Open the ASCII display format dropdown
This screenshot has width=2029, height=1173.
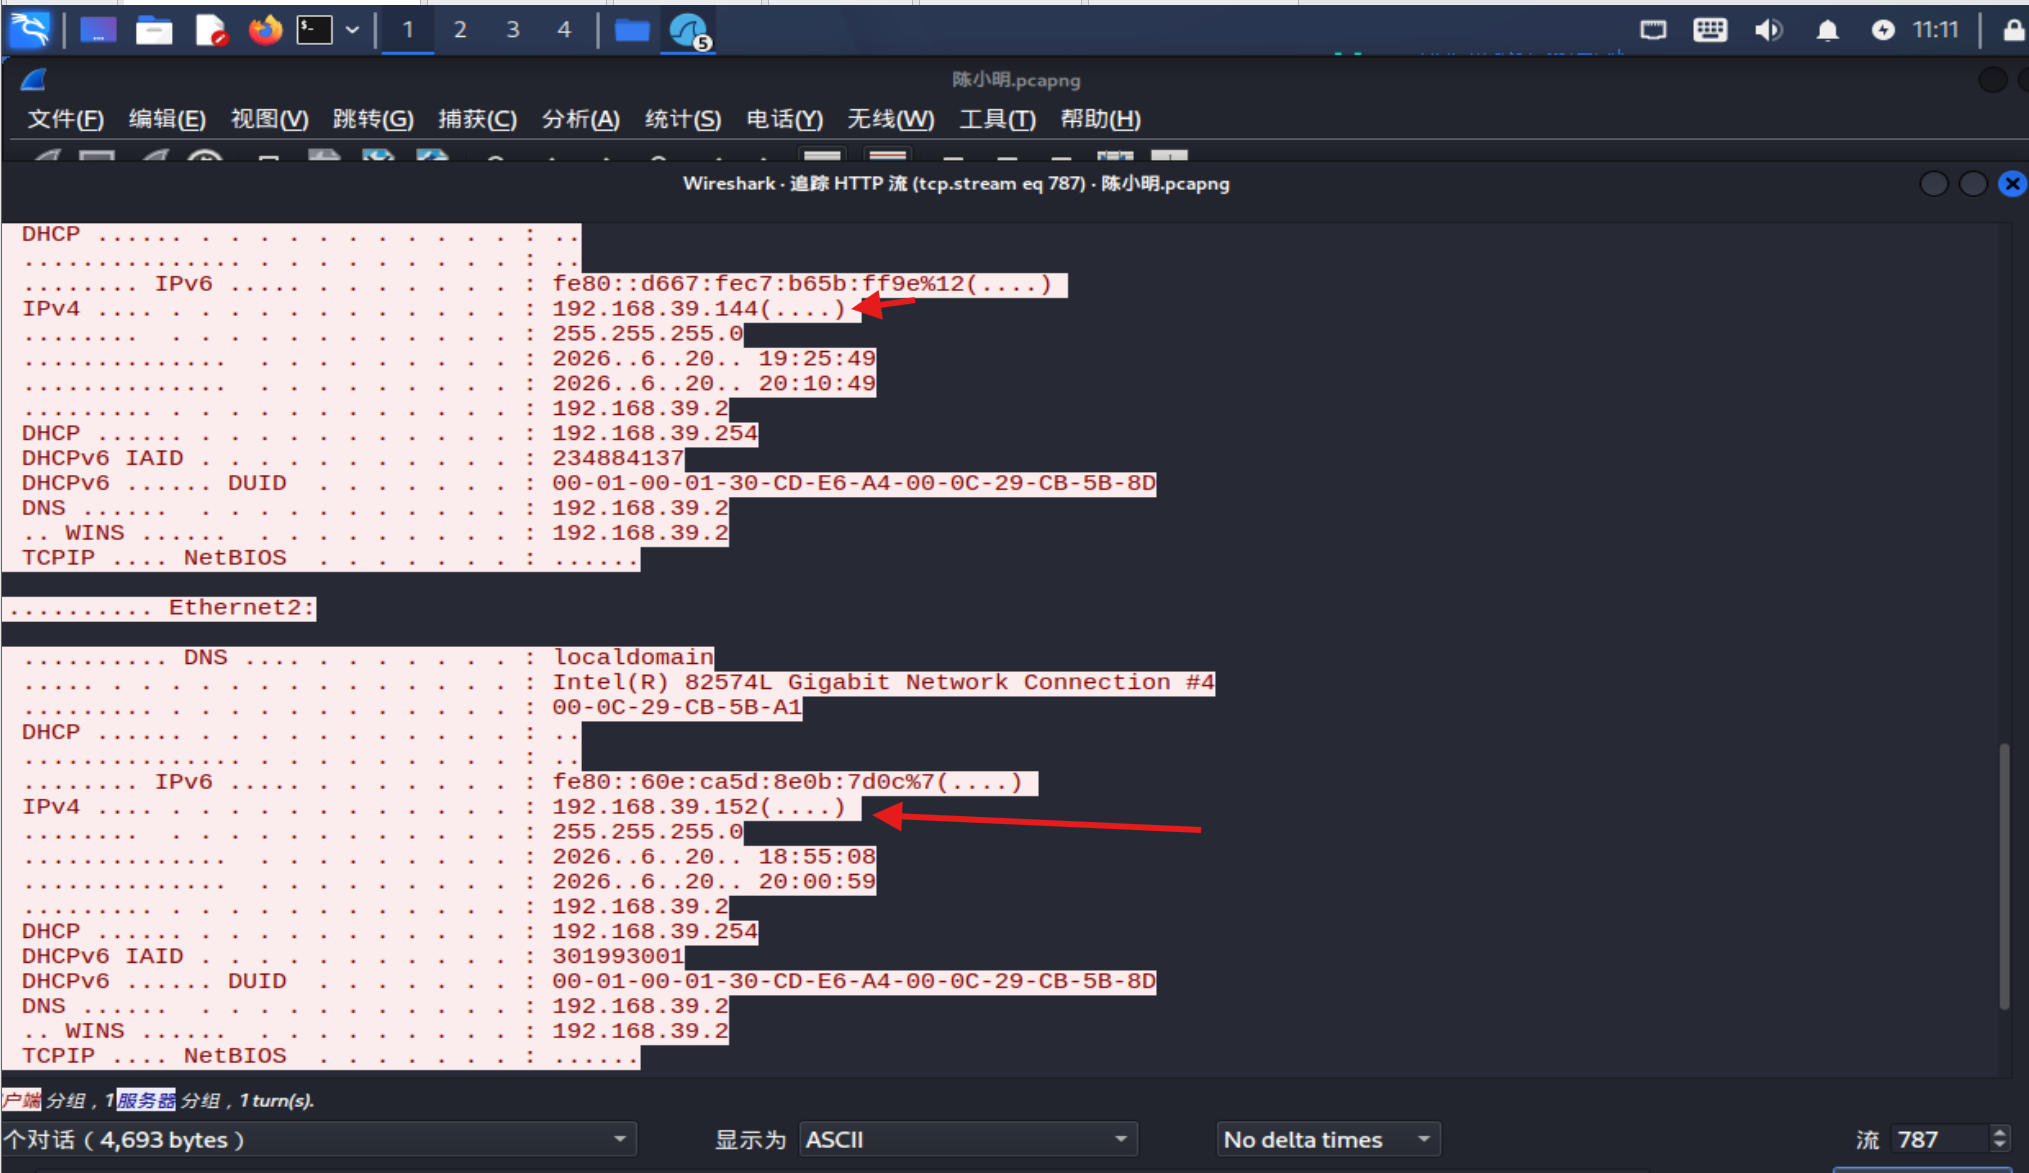(968, 1139)
